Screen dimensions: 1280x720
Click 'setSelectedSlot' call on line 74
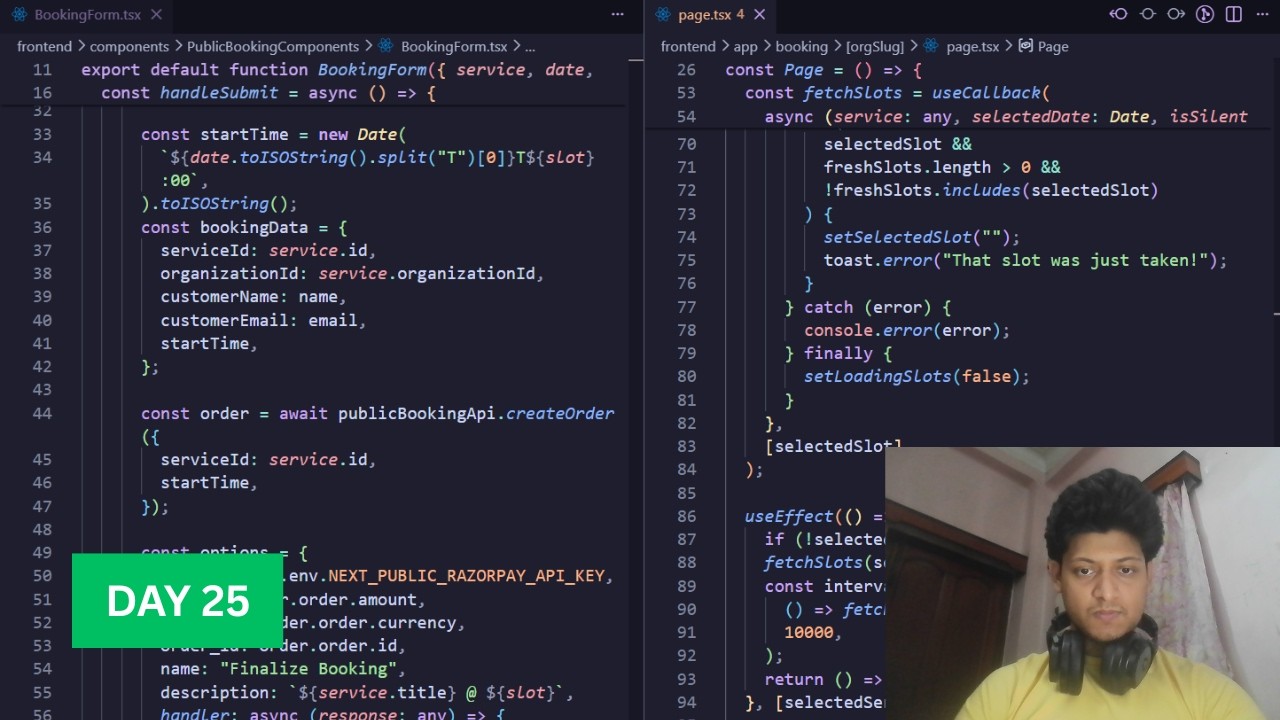pyautogui.click(x=897, y=237)
